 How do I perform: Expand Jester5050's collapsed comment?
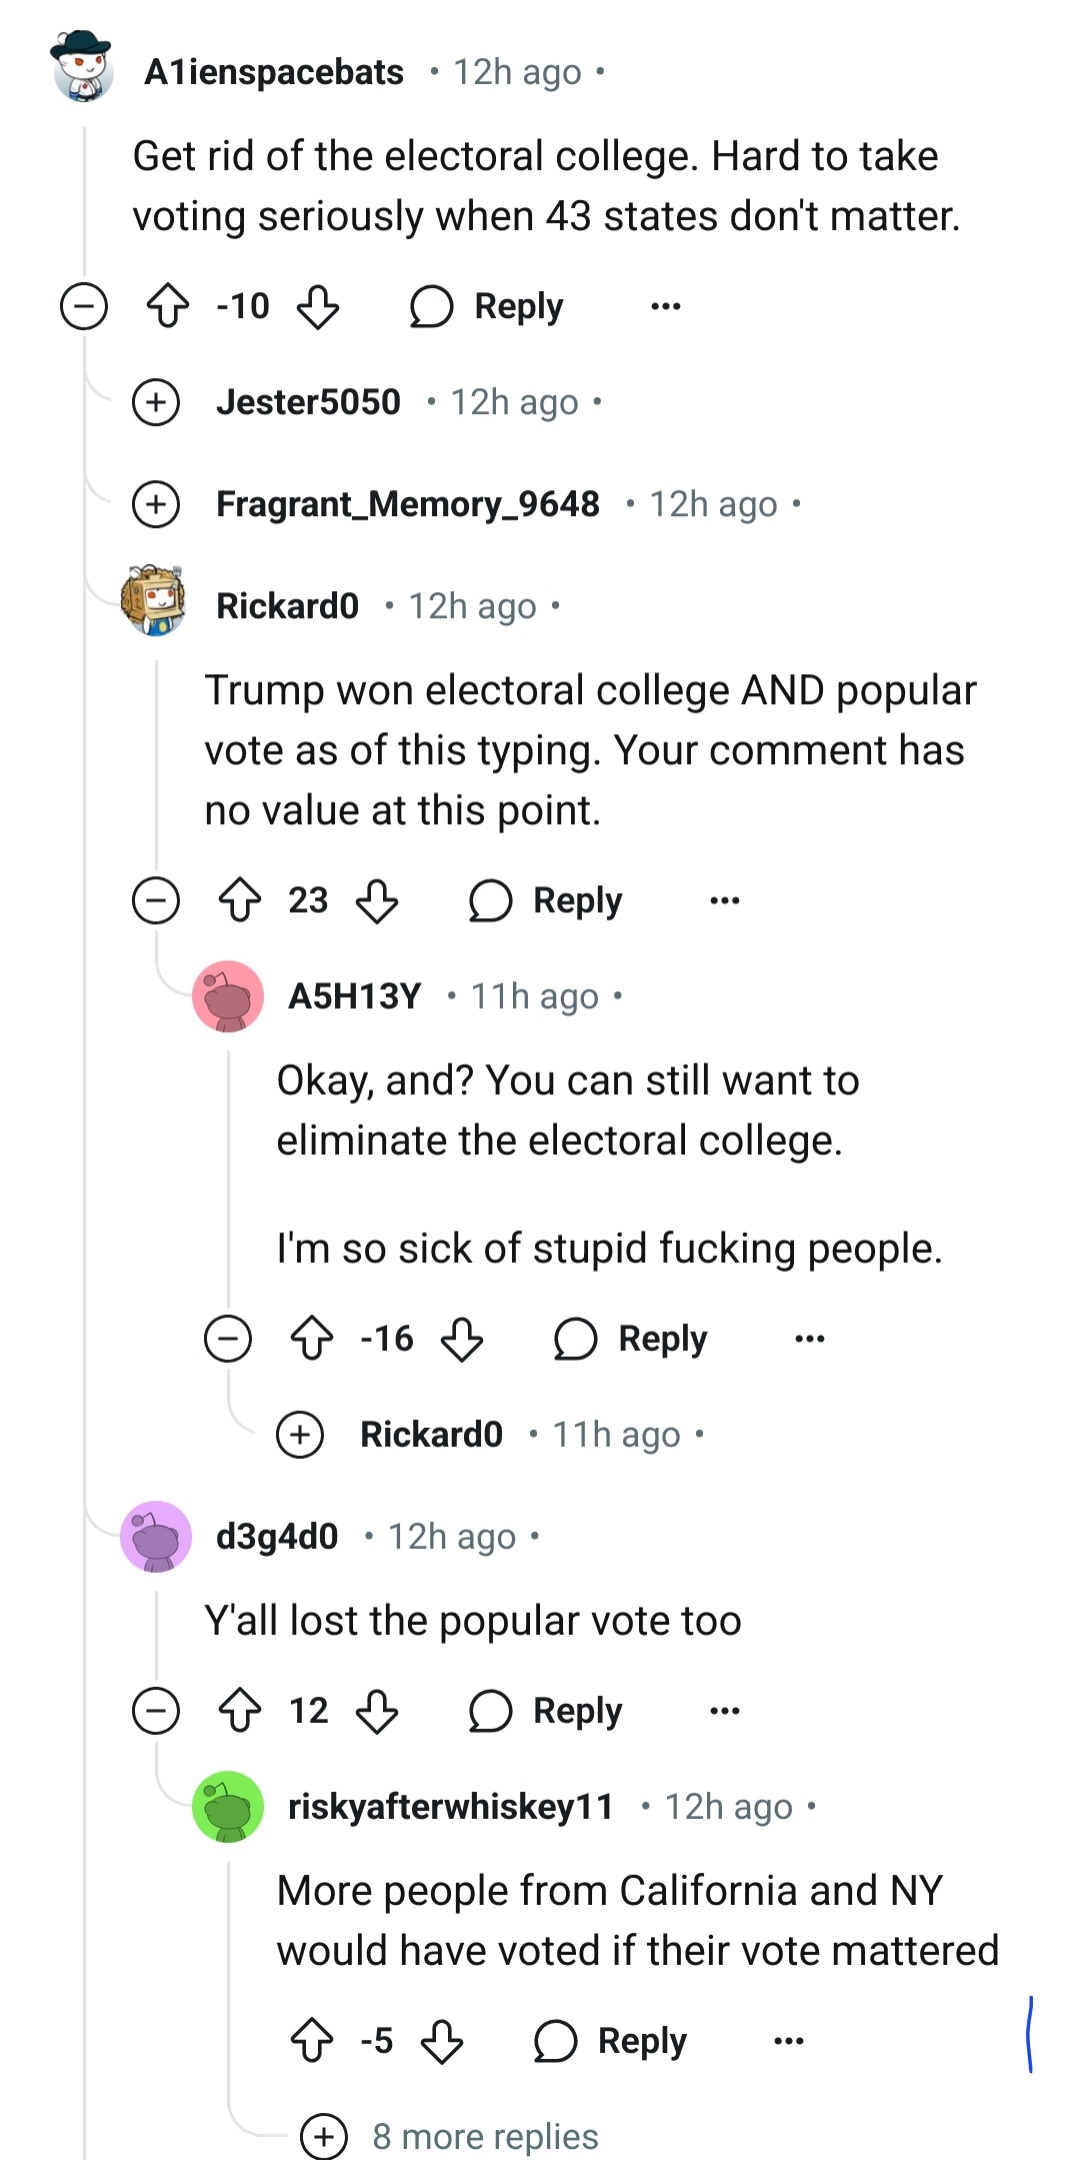pyautogui.click(x=156, y=403)
